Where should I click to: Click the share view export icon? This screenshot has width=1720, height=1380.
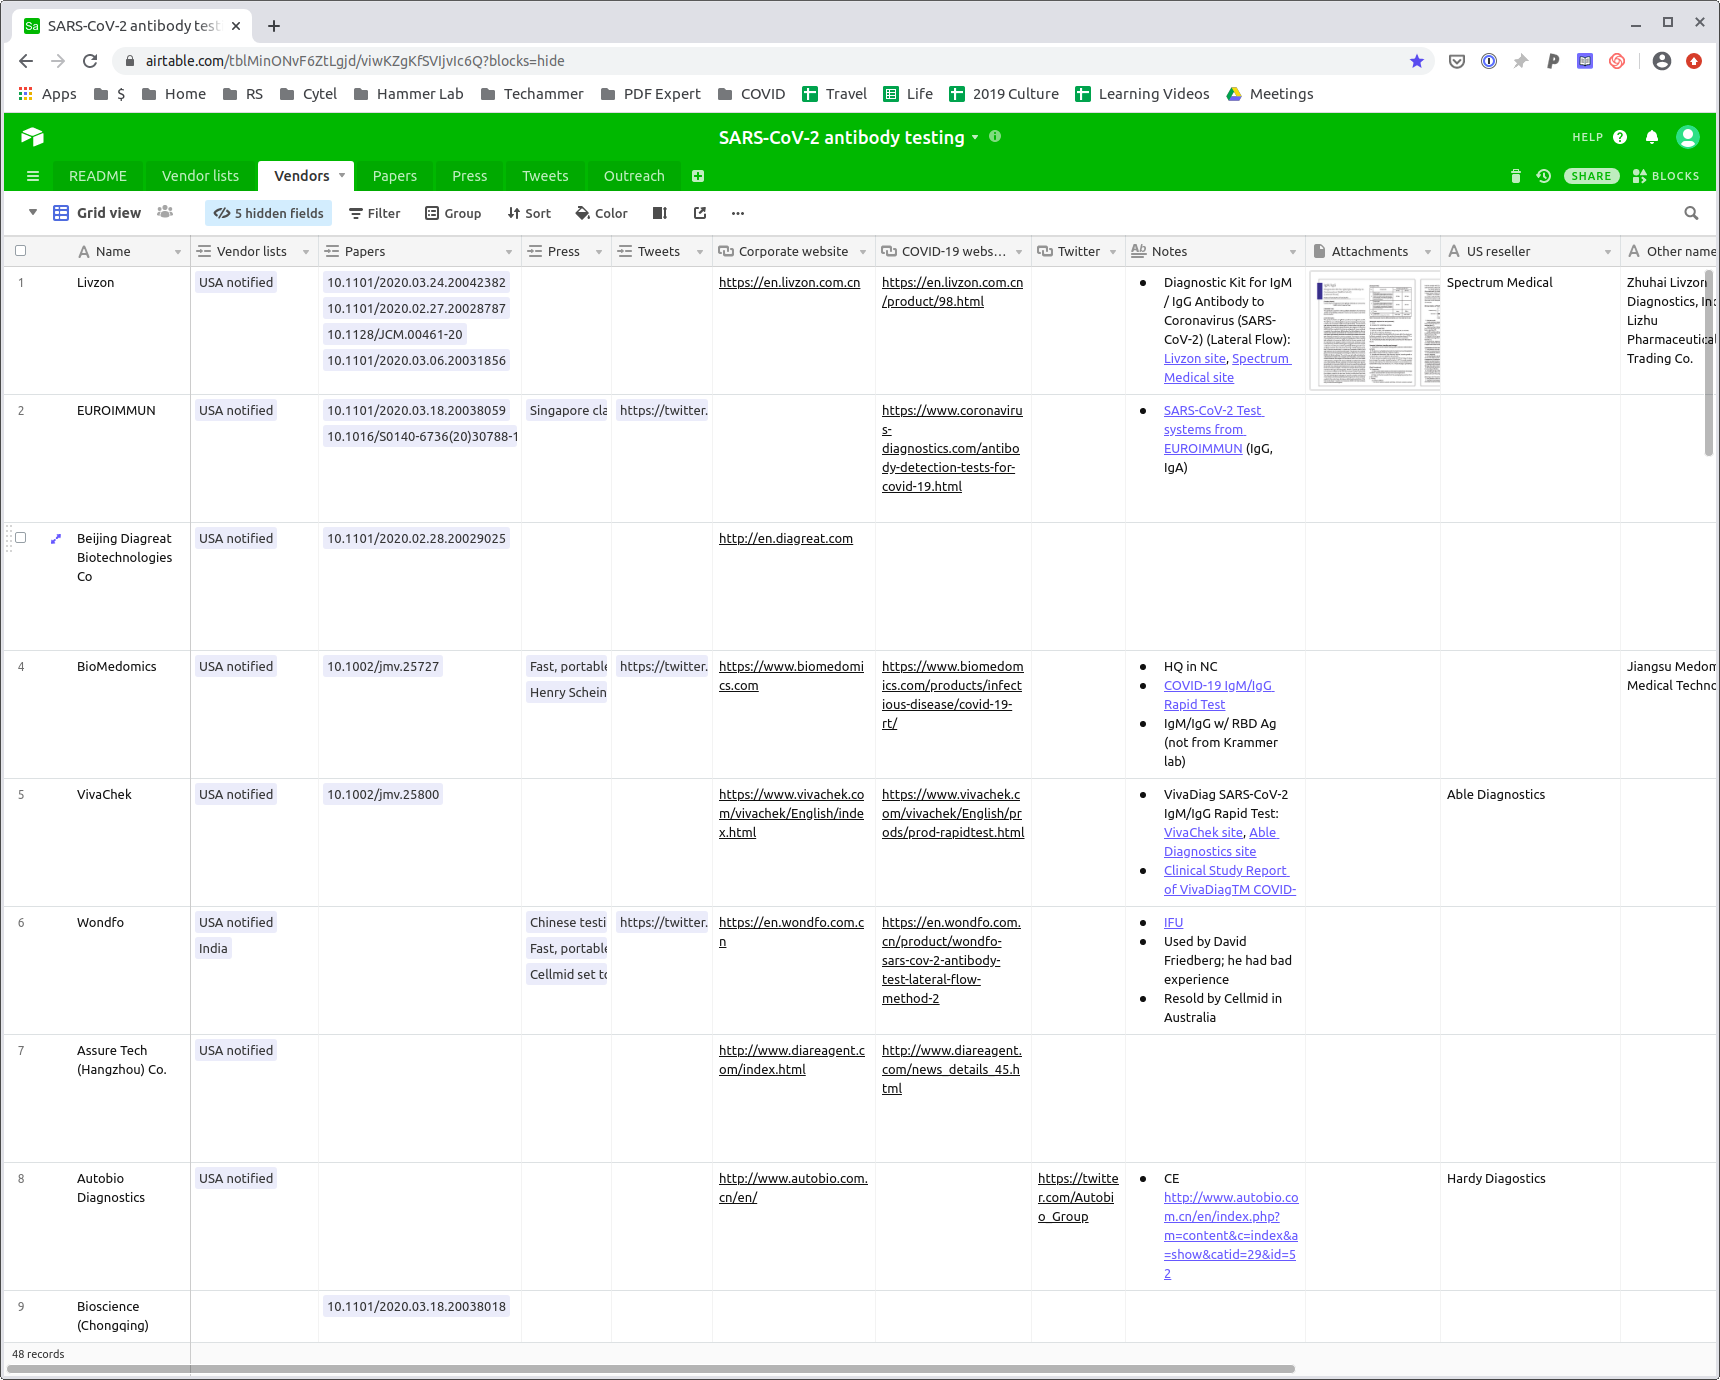coord(700,213)
